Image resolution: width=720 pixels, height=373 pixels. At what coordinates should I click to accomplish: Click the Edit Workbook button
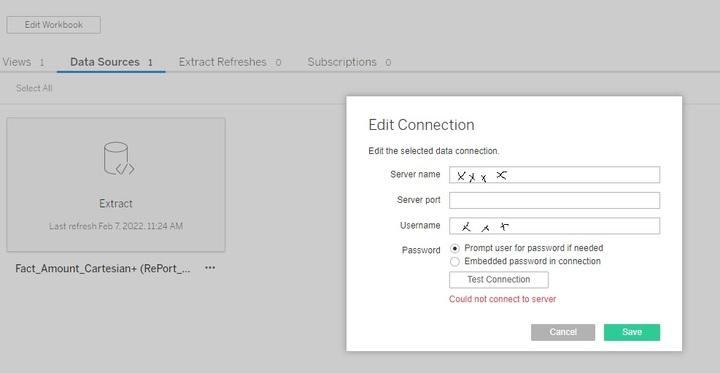54,25
